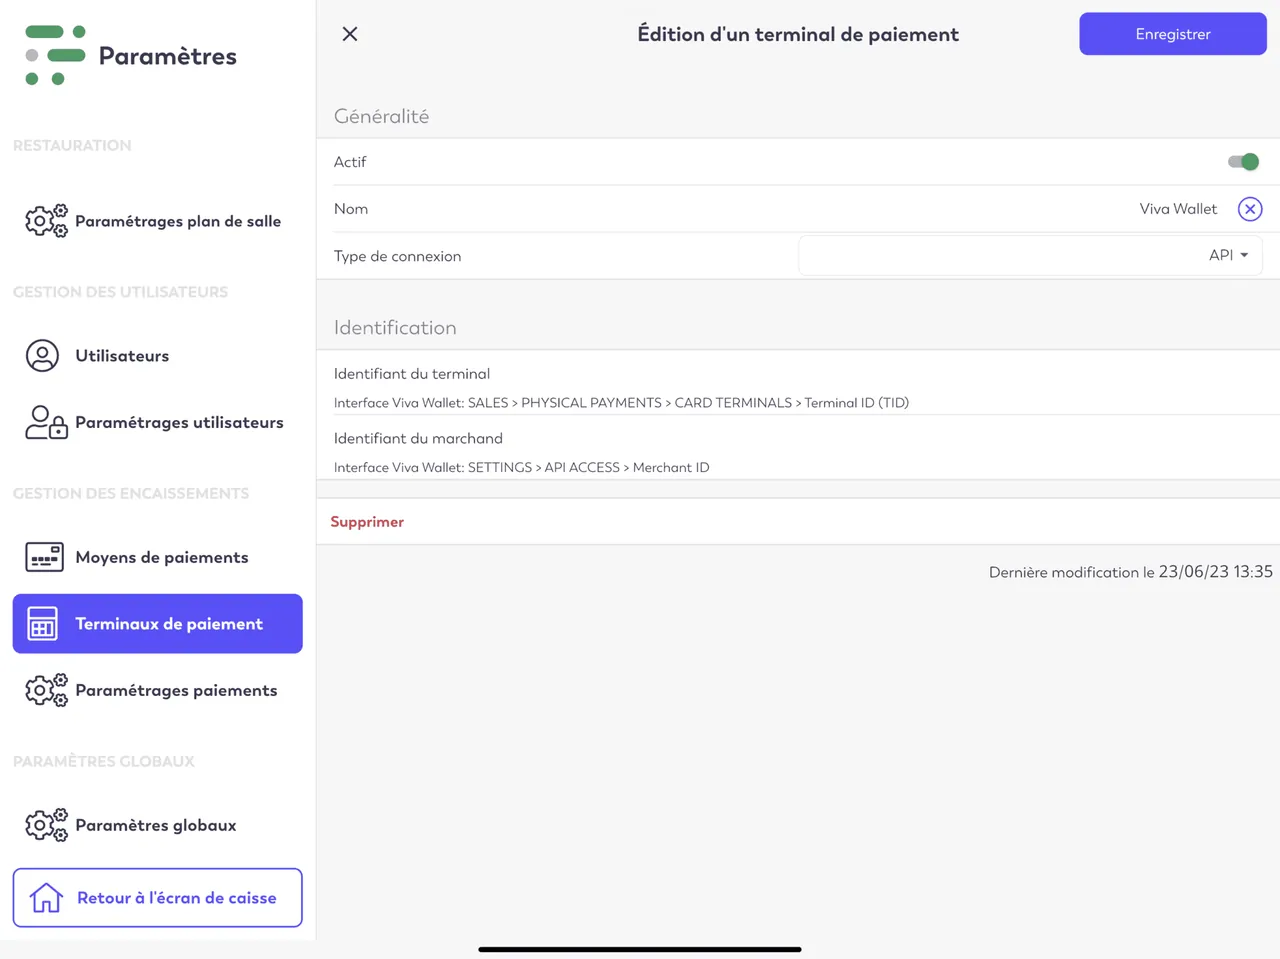
Task: Click the Paramètres globaux gears icon
Action: (46, 825)
